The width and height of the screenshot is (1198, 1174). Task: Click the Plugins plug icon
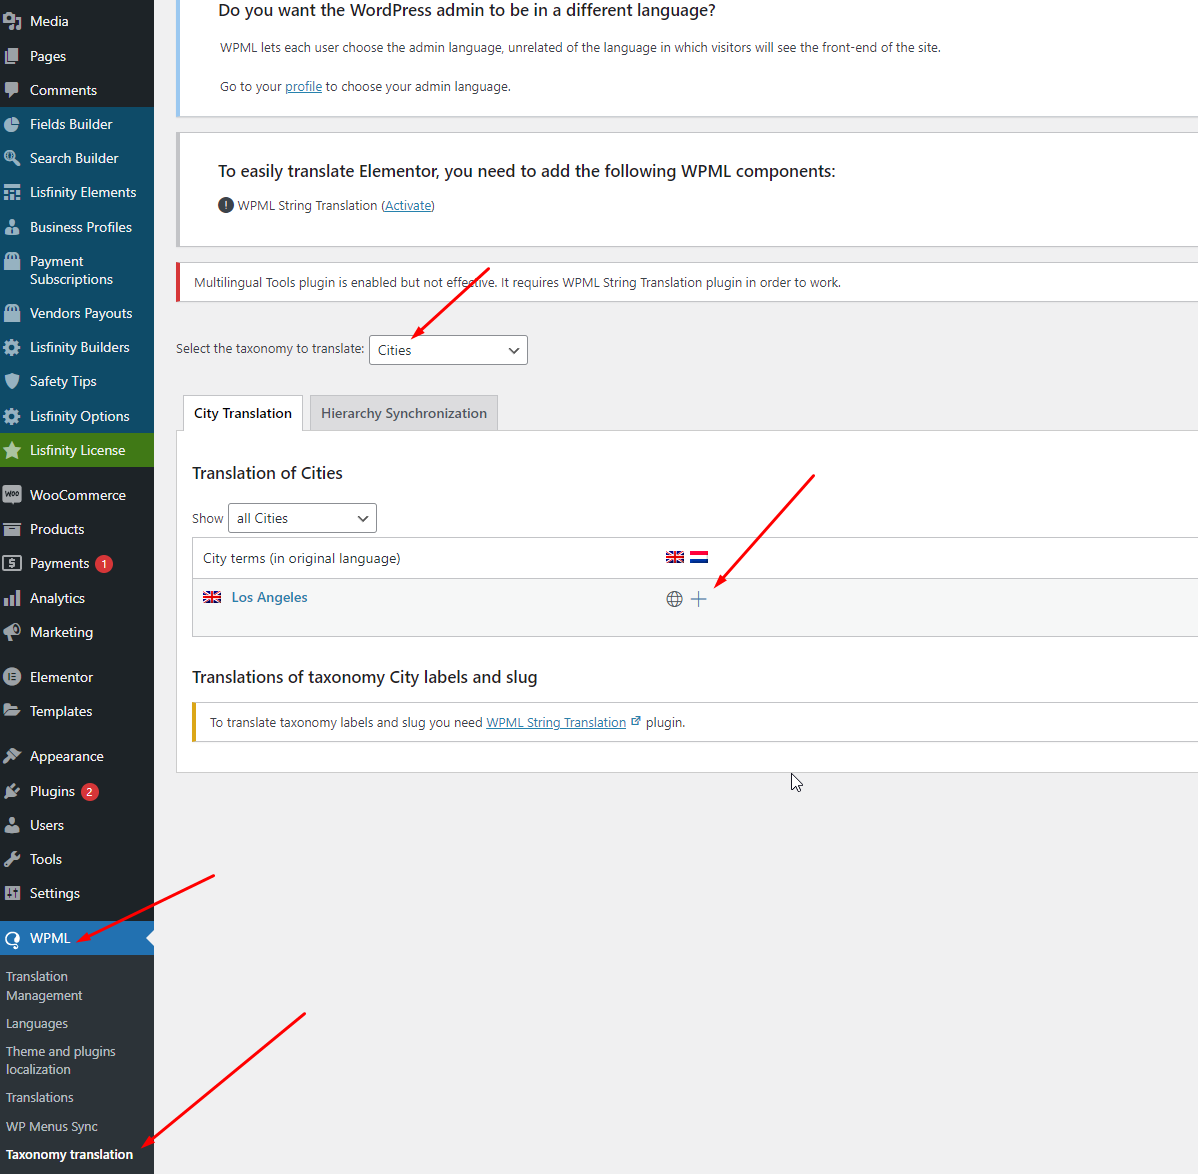click(12, 791)
